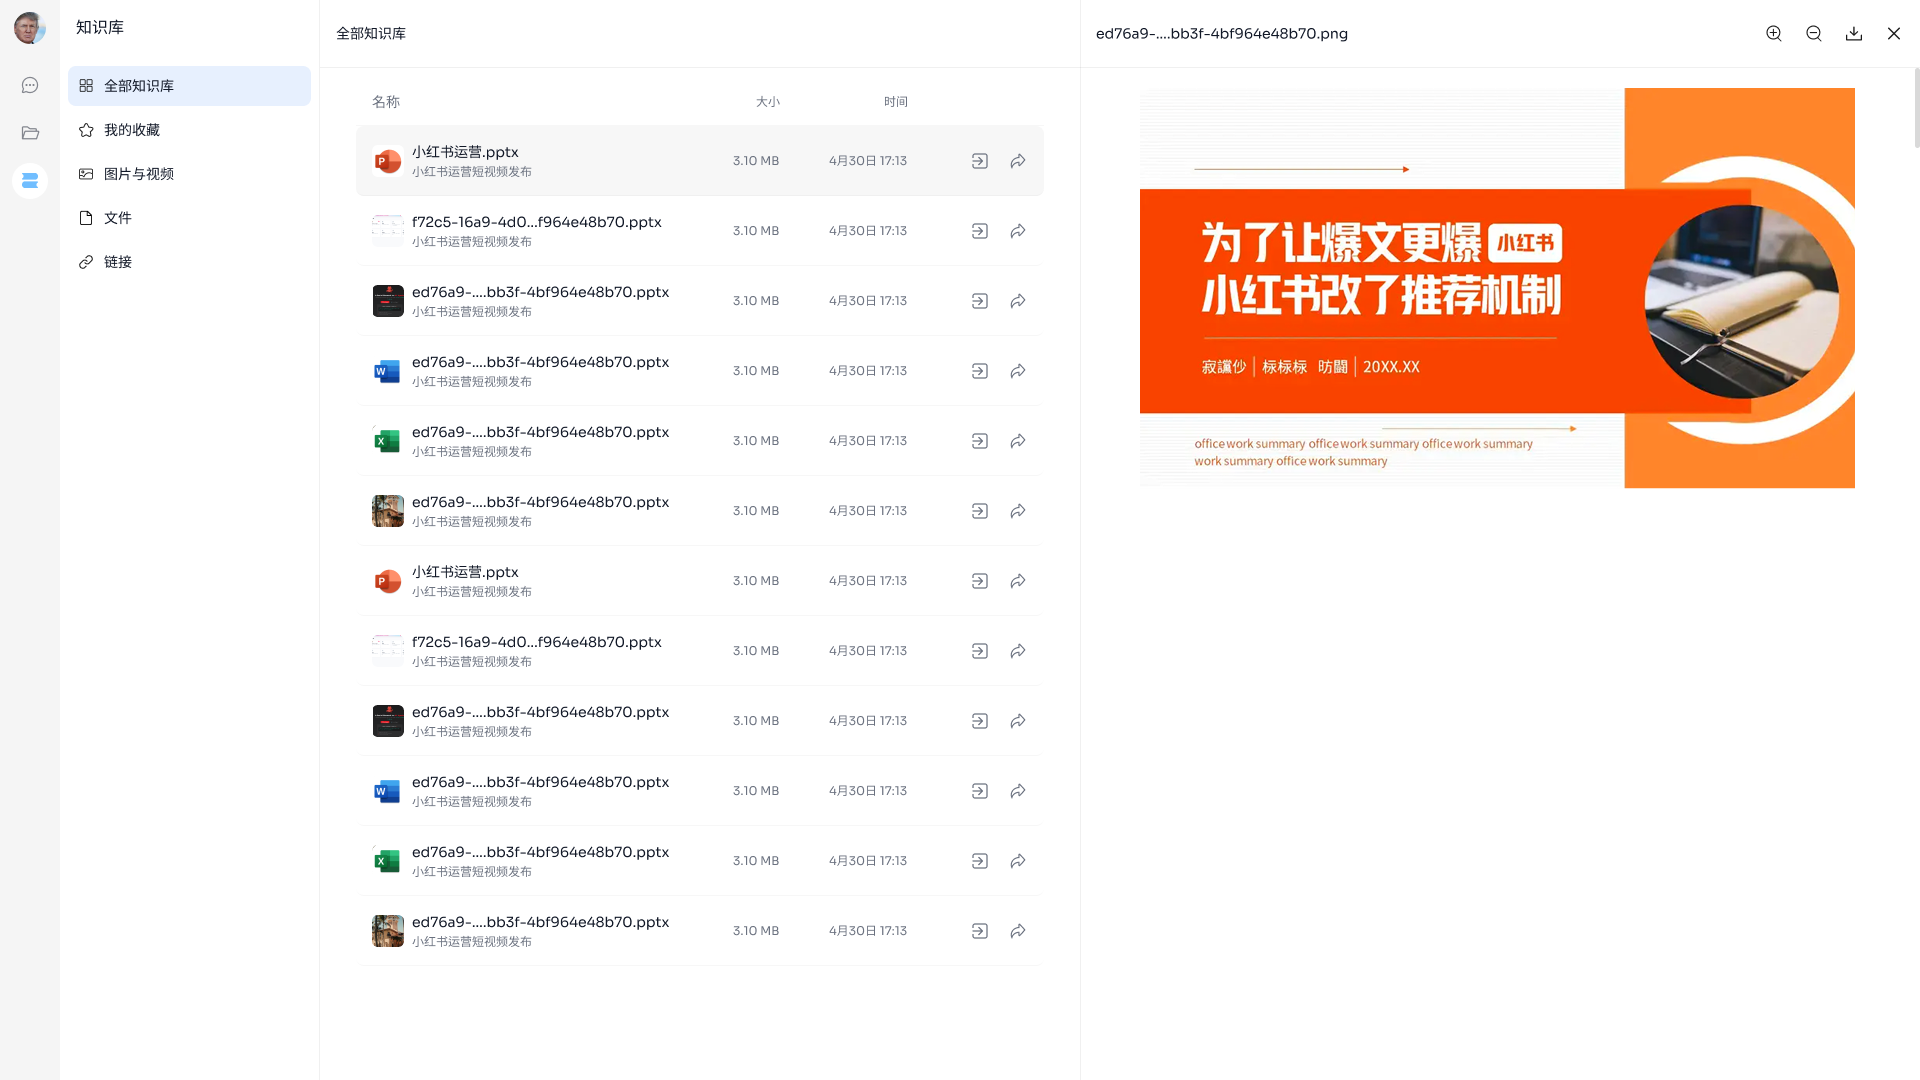Open 我的收藏 favorites
The image size is (1920, 1080).
(189, 130)
